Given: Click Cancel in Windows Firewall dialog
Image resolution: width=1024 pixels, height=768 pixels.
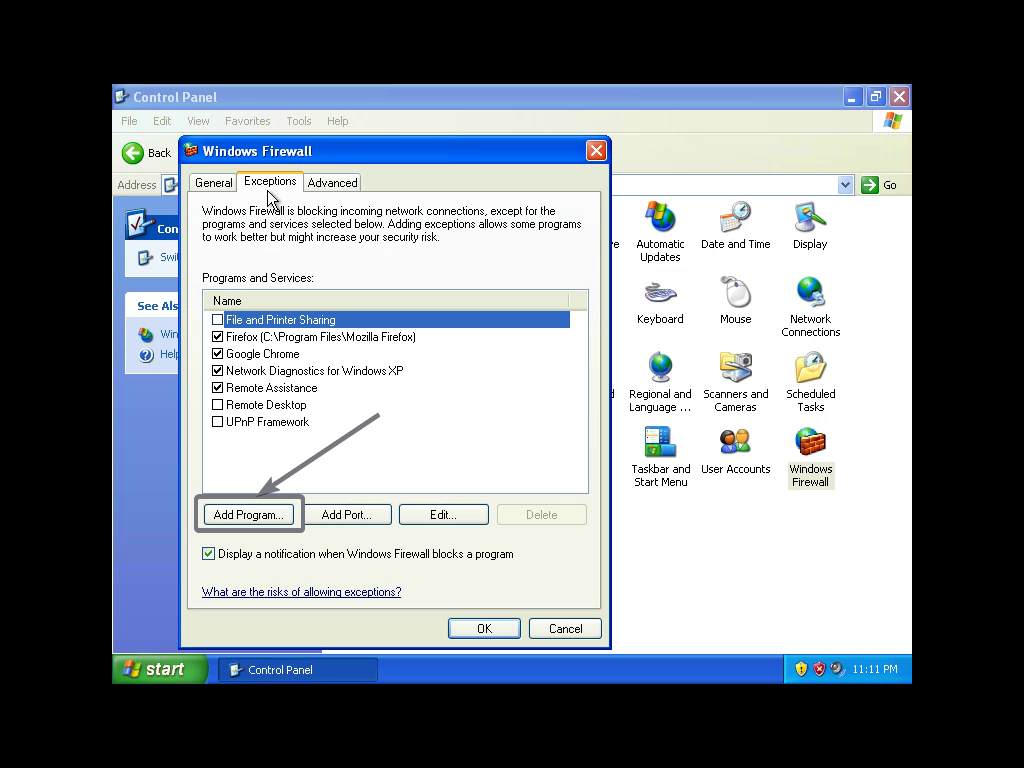Looking at the screenshot, I should (x=565, y=628).
